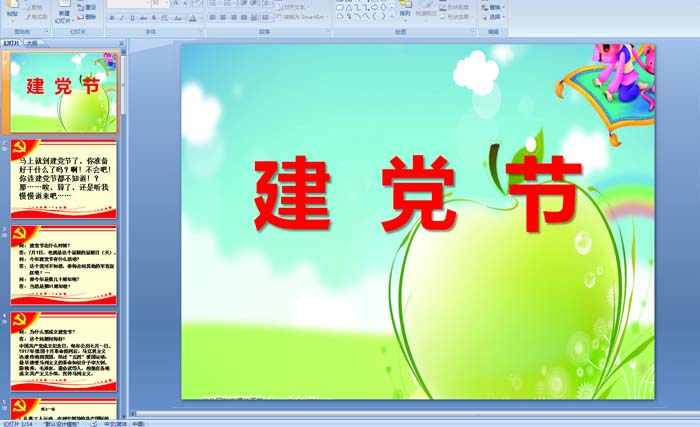This screenshot has width=700, height=427.
Task: Click the Paste (粘贴) icon
Action: tap(12, 5)
